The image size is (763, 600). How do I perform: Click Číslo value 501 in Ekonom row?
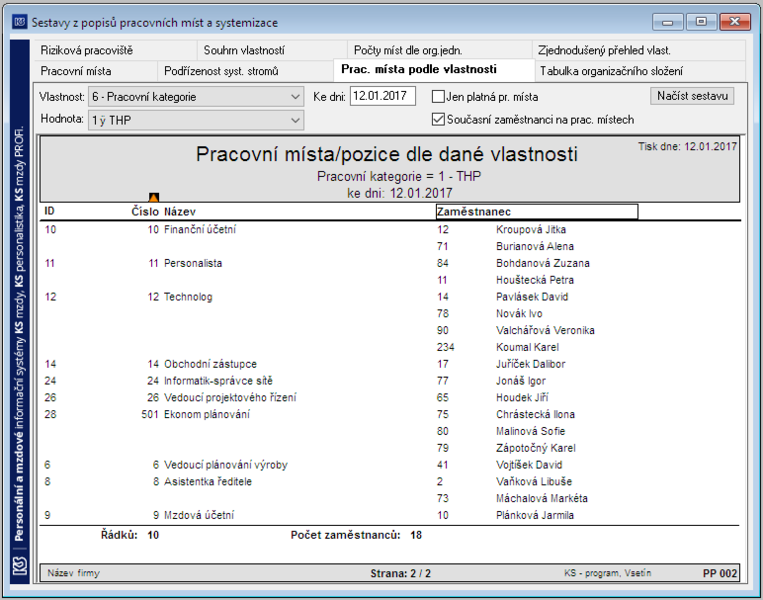(150, 415)
